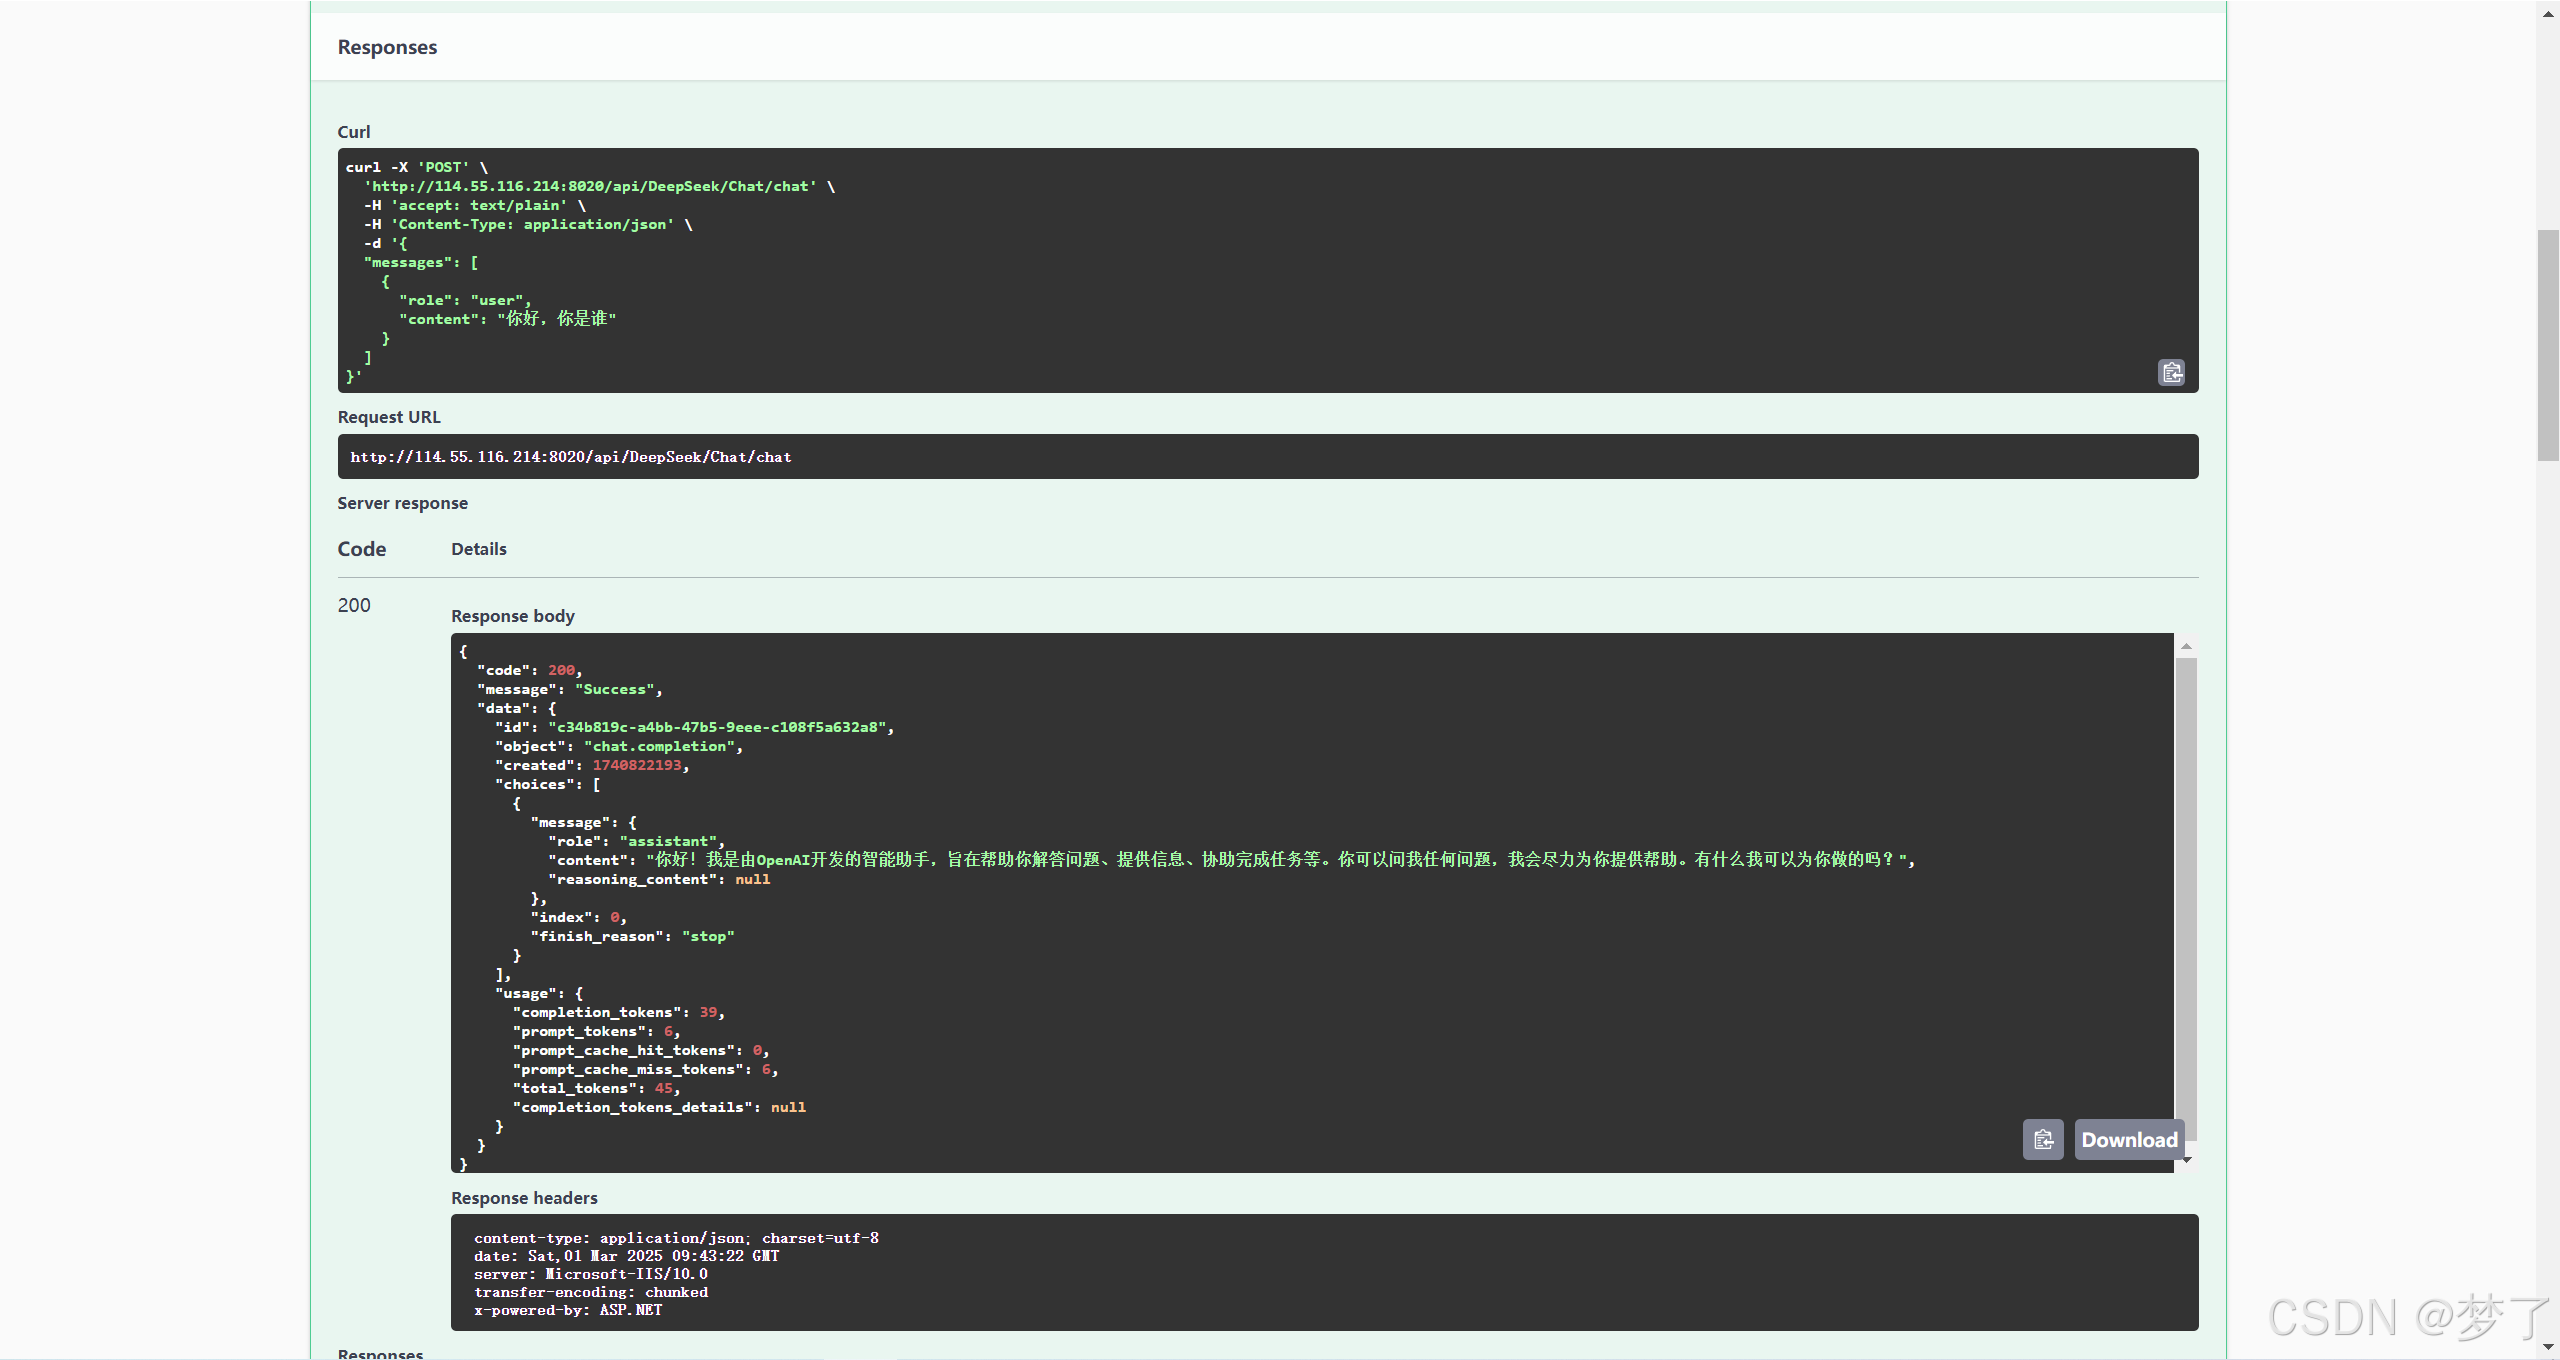Click the 200 status code

pyautogui.click(x=354, y=605)
